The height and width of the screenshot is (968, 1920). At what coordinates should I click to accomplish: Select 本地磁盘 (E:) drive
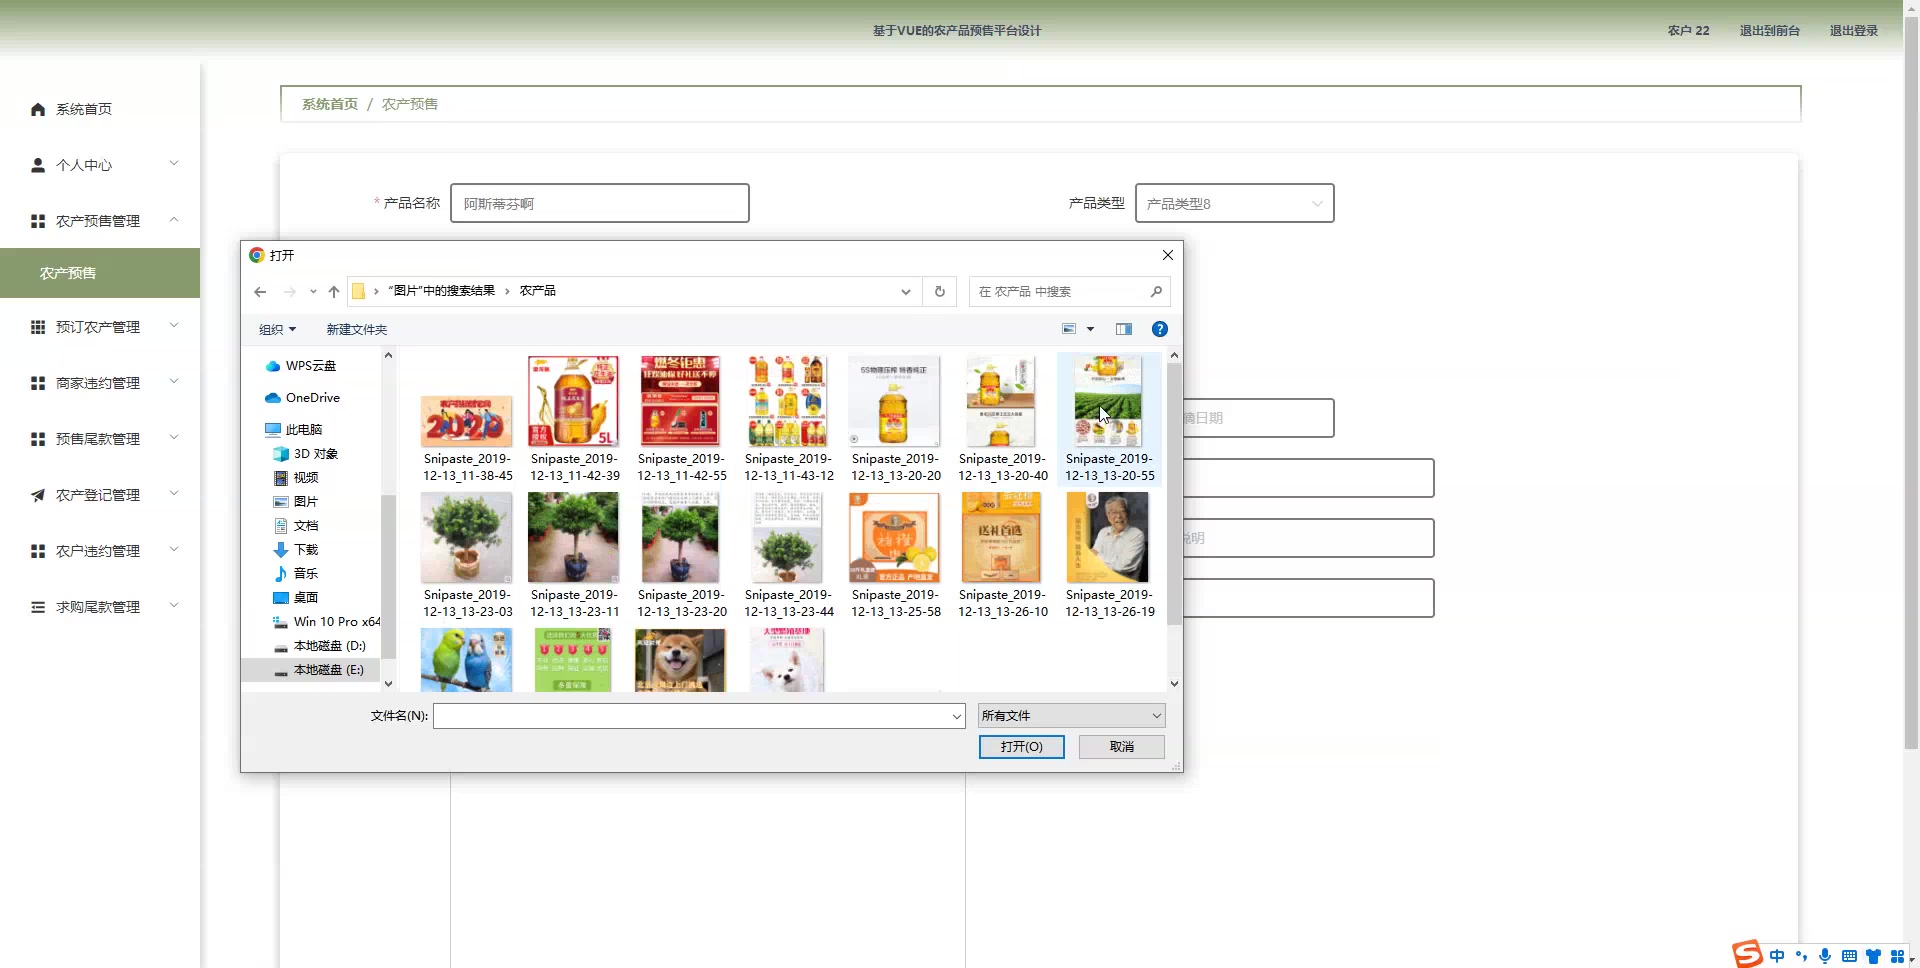click(x=319, y=670)
